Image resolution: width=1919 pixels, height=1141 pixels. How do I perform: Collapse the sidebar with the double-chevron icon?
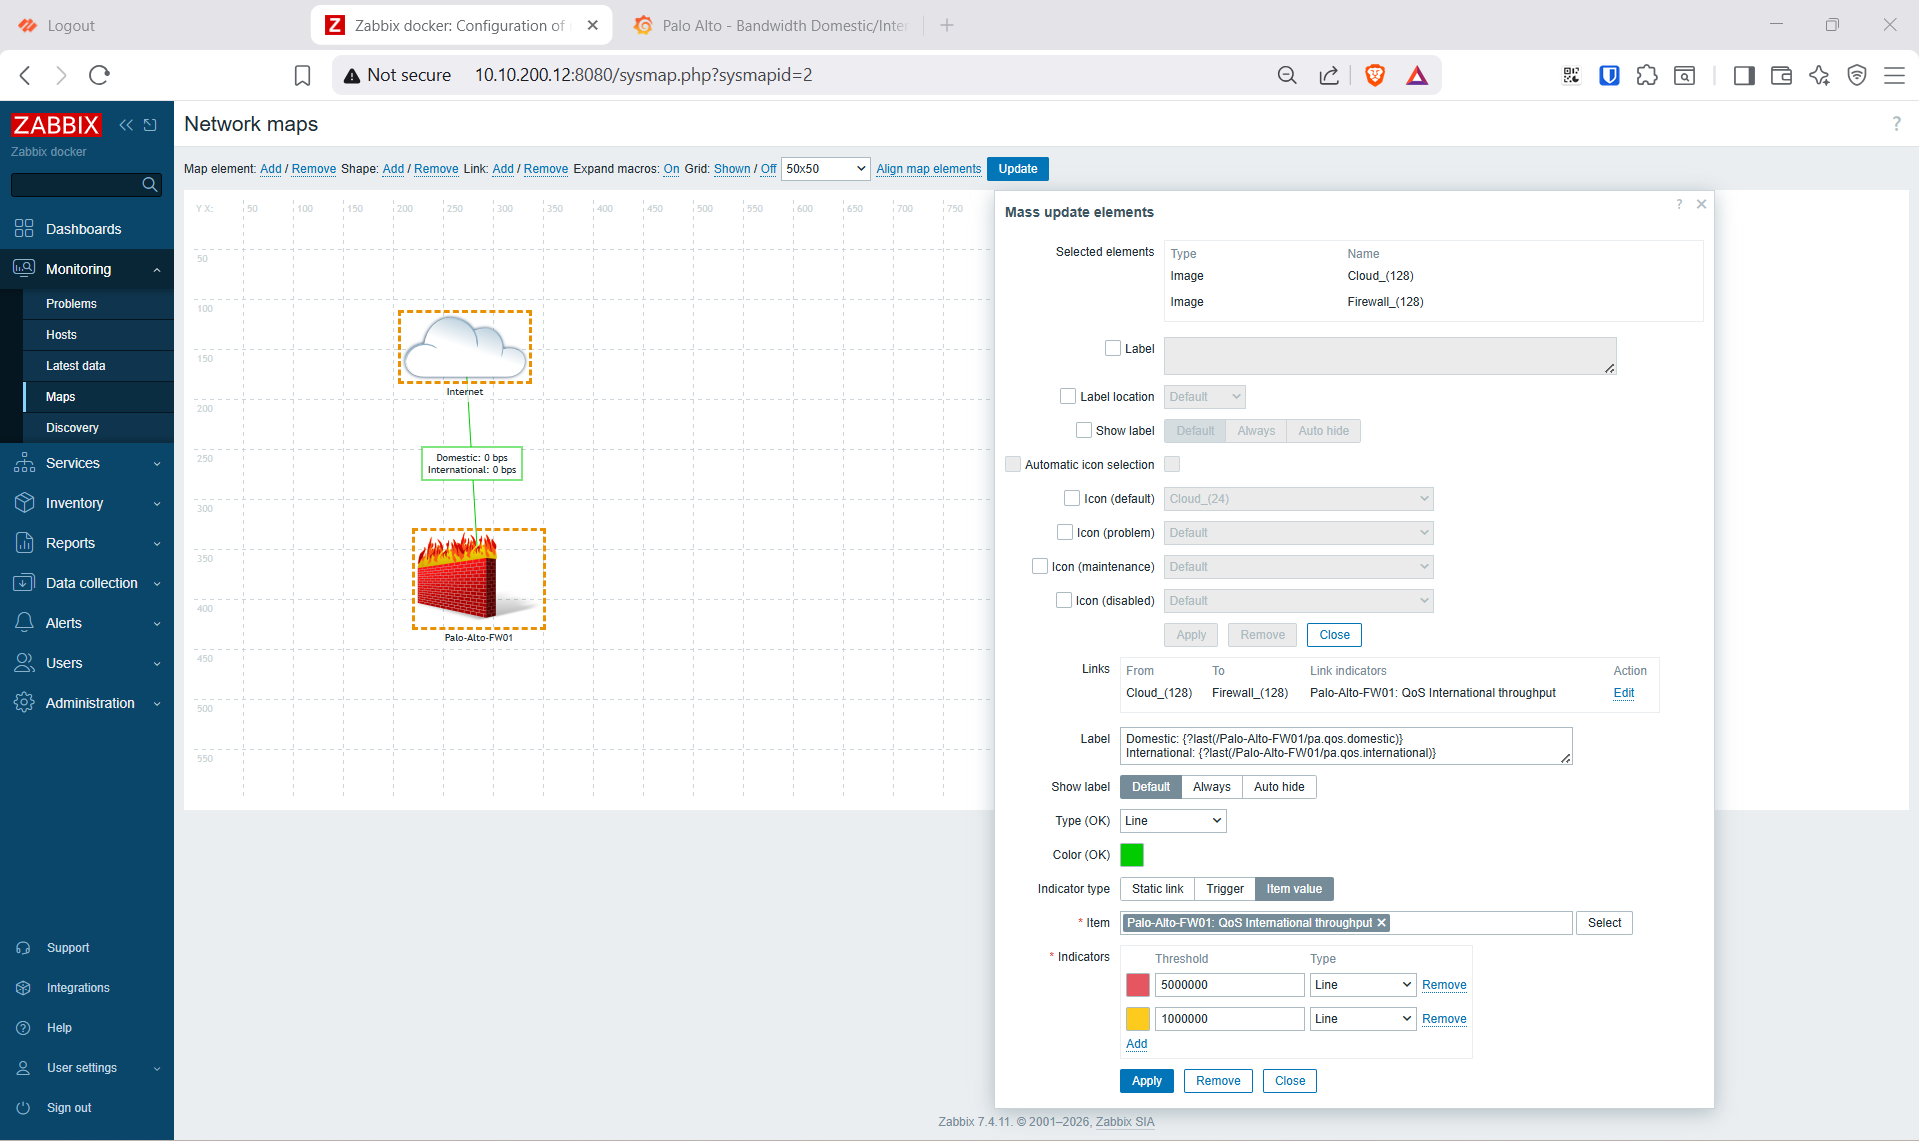[126, 125]
